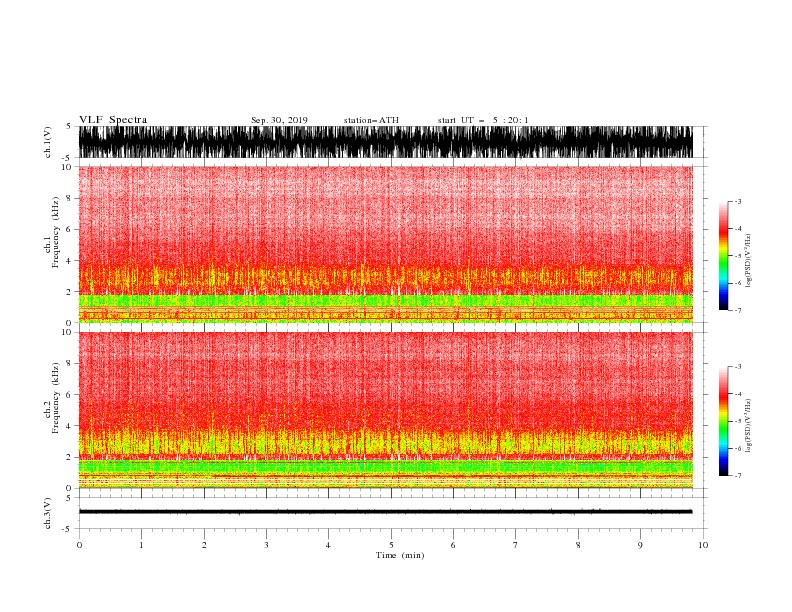Click the time axis tick label '5'
Screen dimensions: 792x612
click(391, 545)
